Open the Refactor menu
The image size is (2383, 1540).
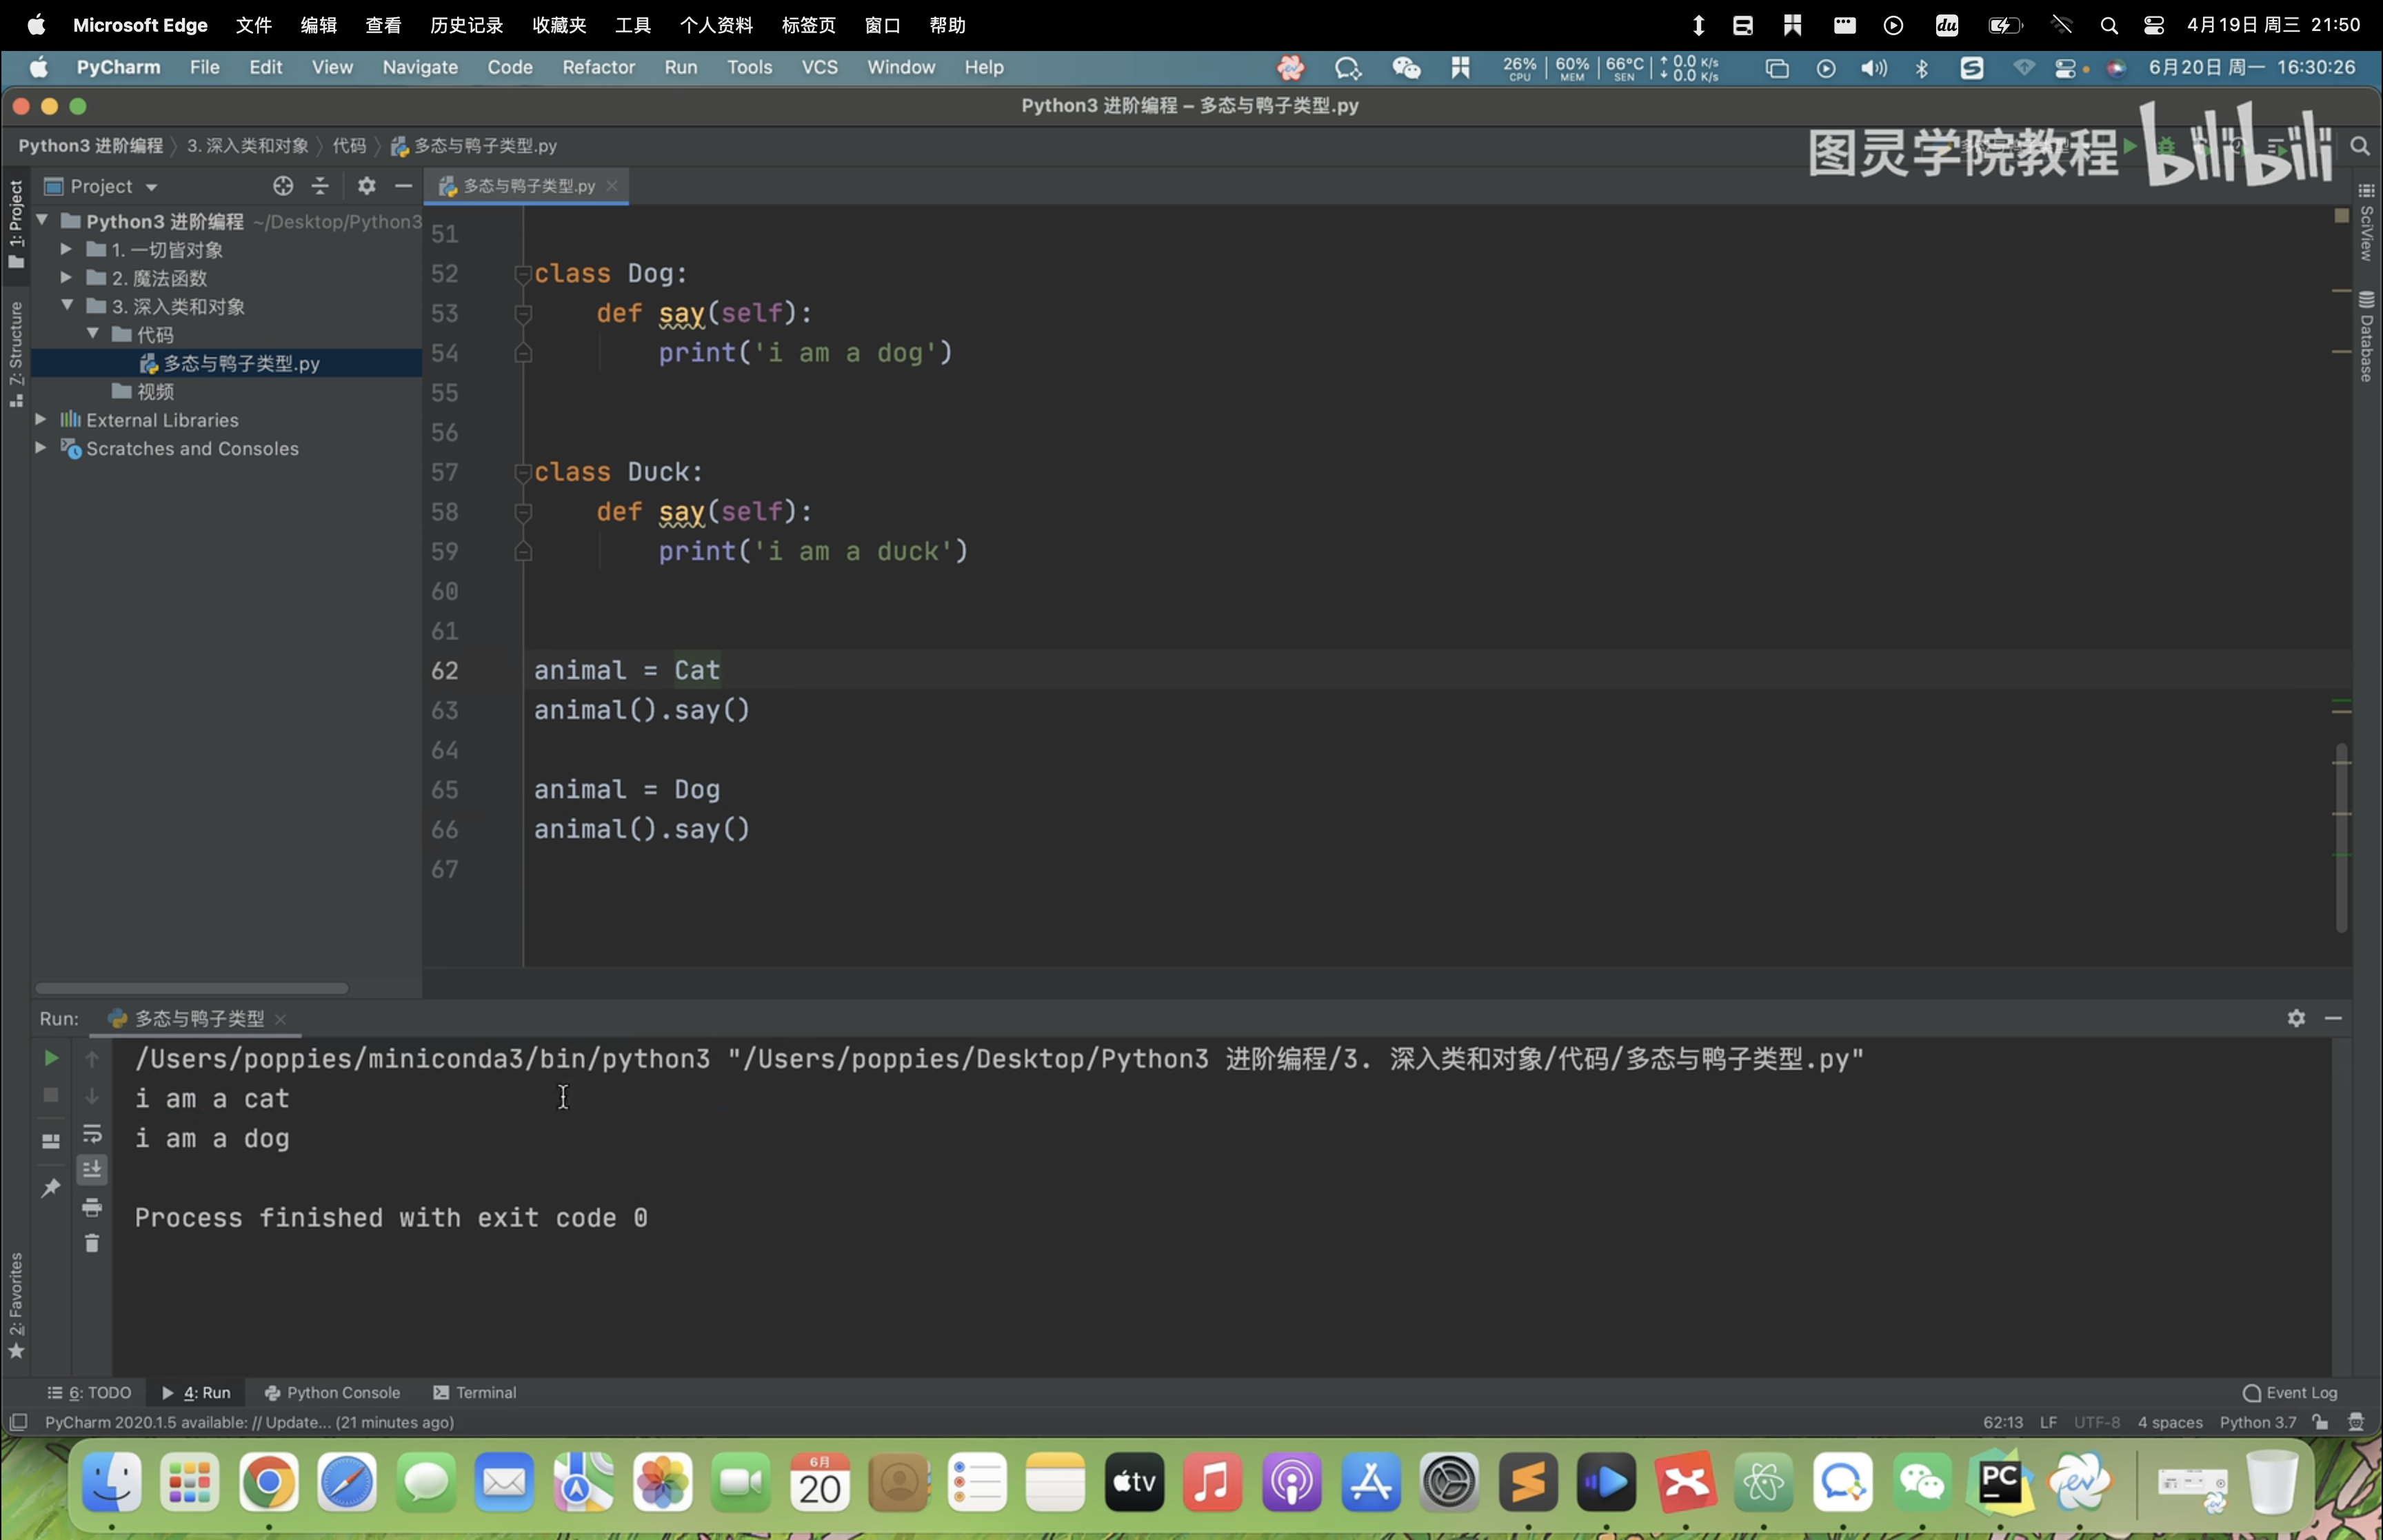(x=598, y=67)
